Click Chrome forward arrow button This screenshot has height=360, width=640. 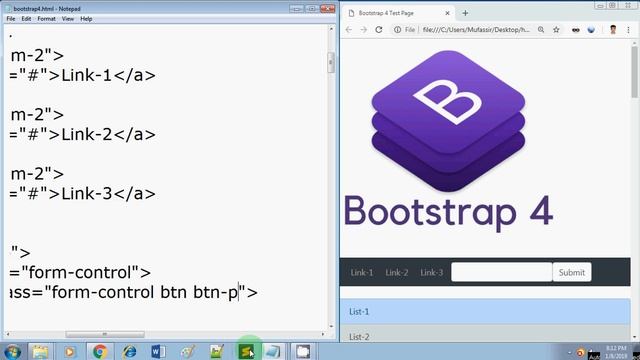coord(363,30)
